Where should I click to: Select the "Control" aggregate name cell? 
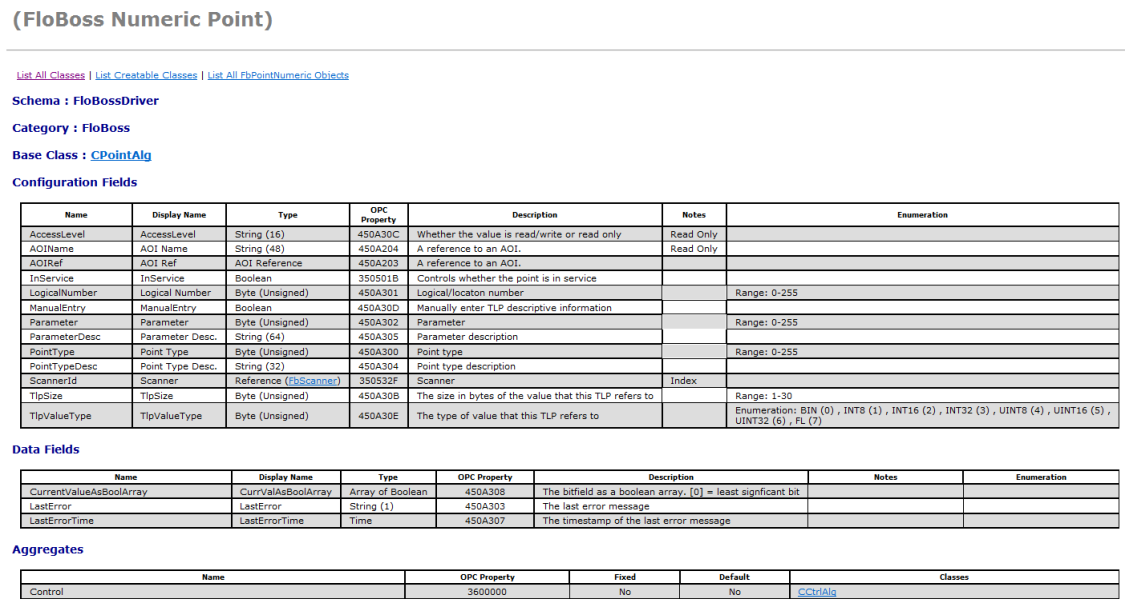click(x=213, y=592)
